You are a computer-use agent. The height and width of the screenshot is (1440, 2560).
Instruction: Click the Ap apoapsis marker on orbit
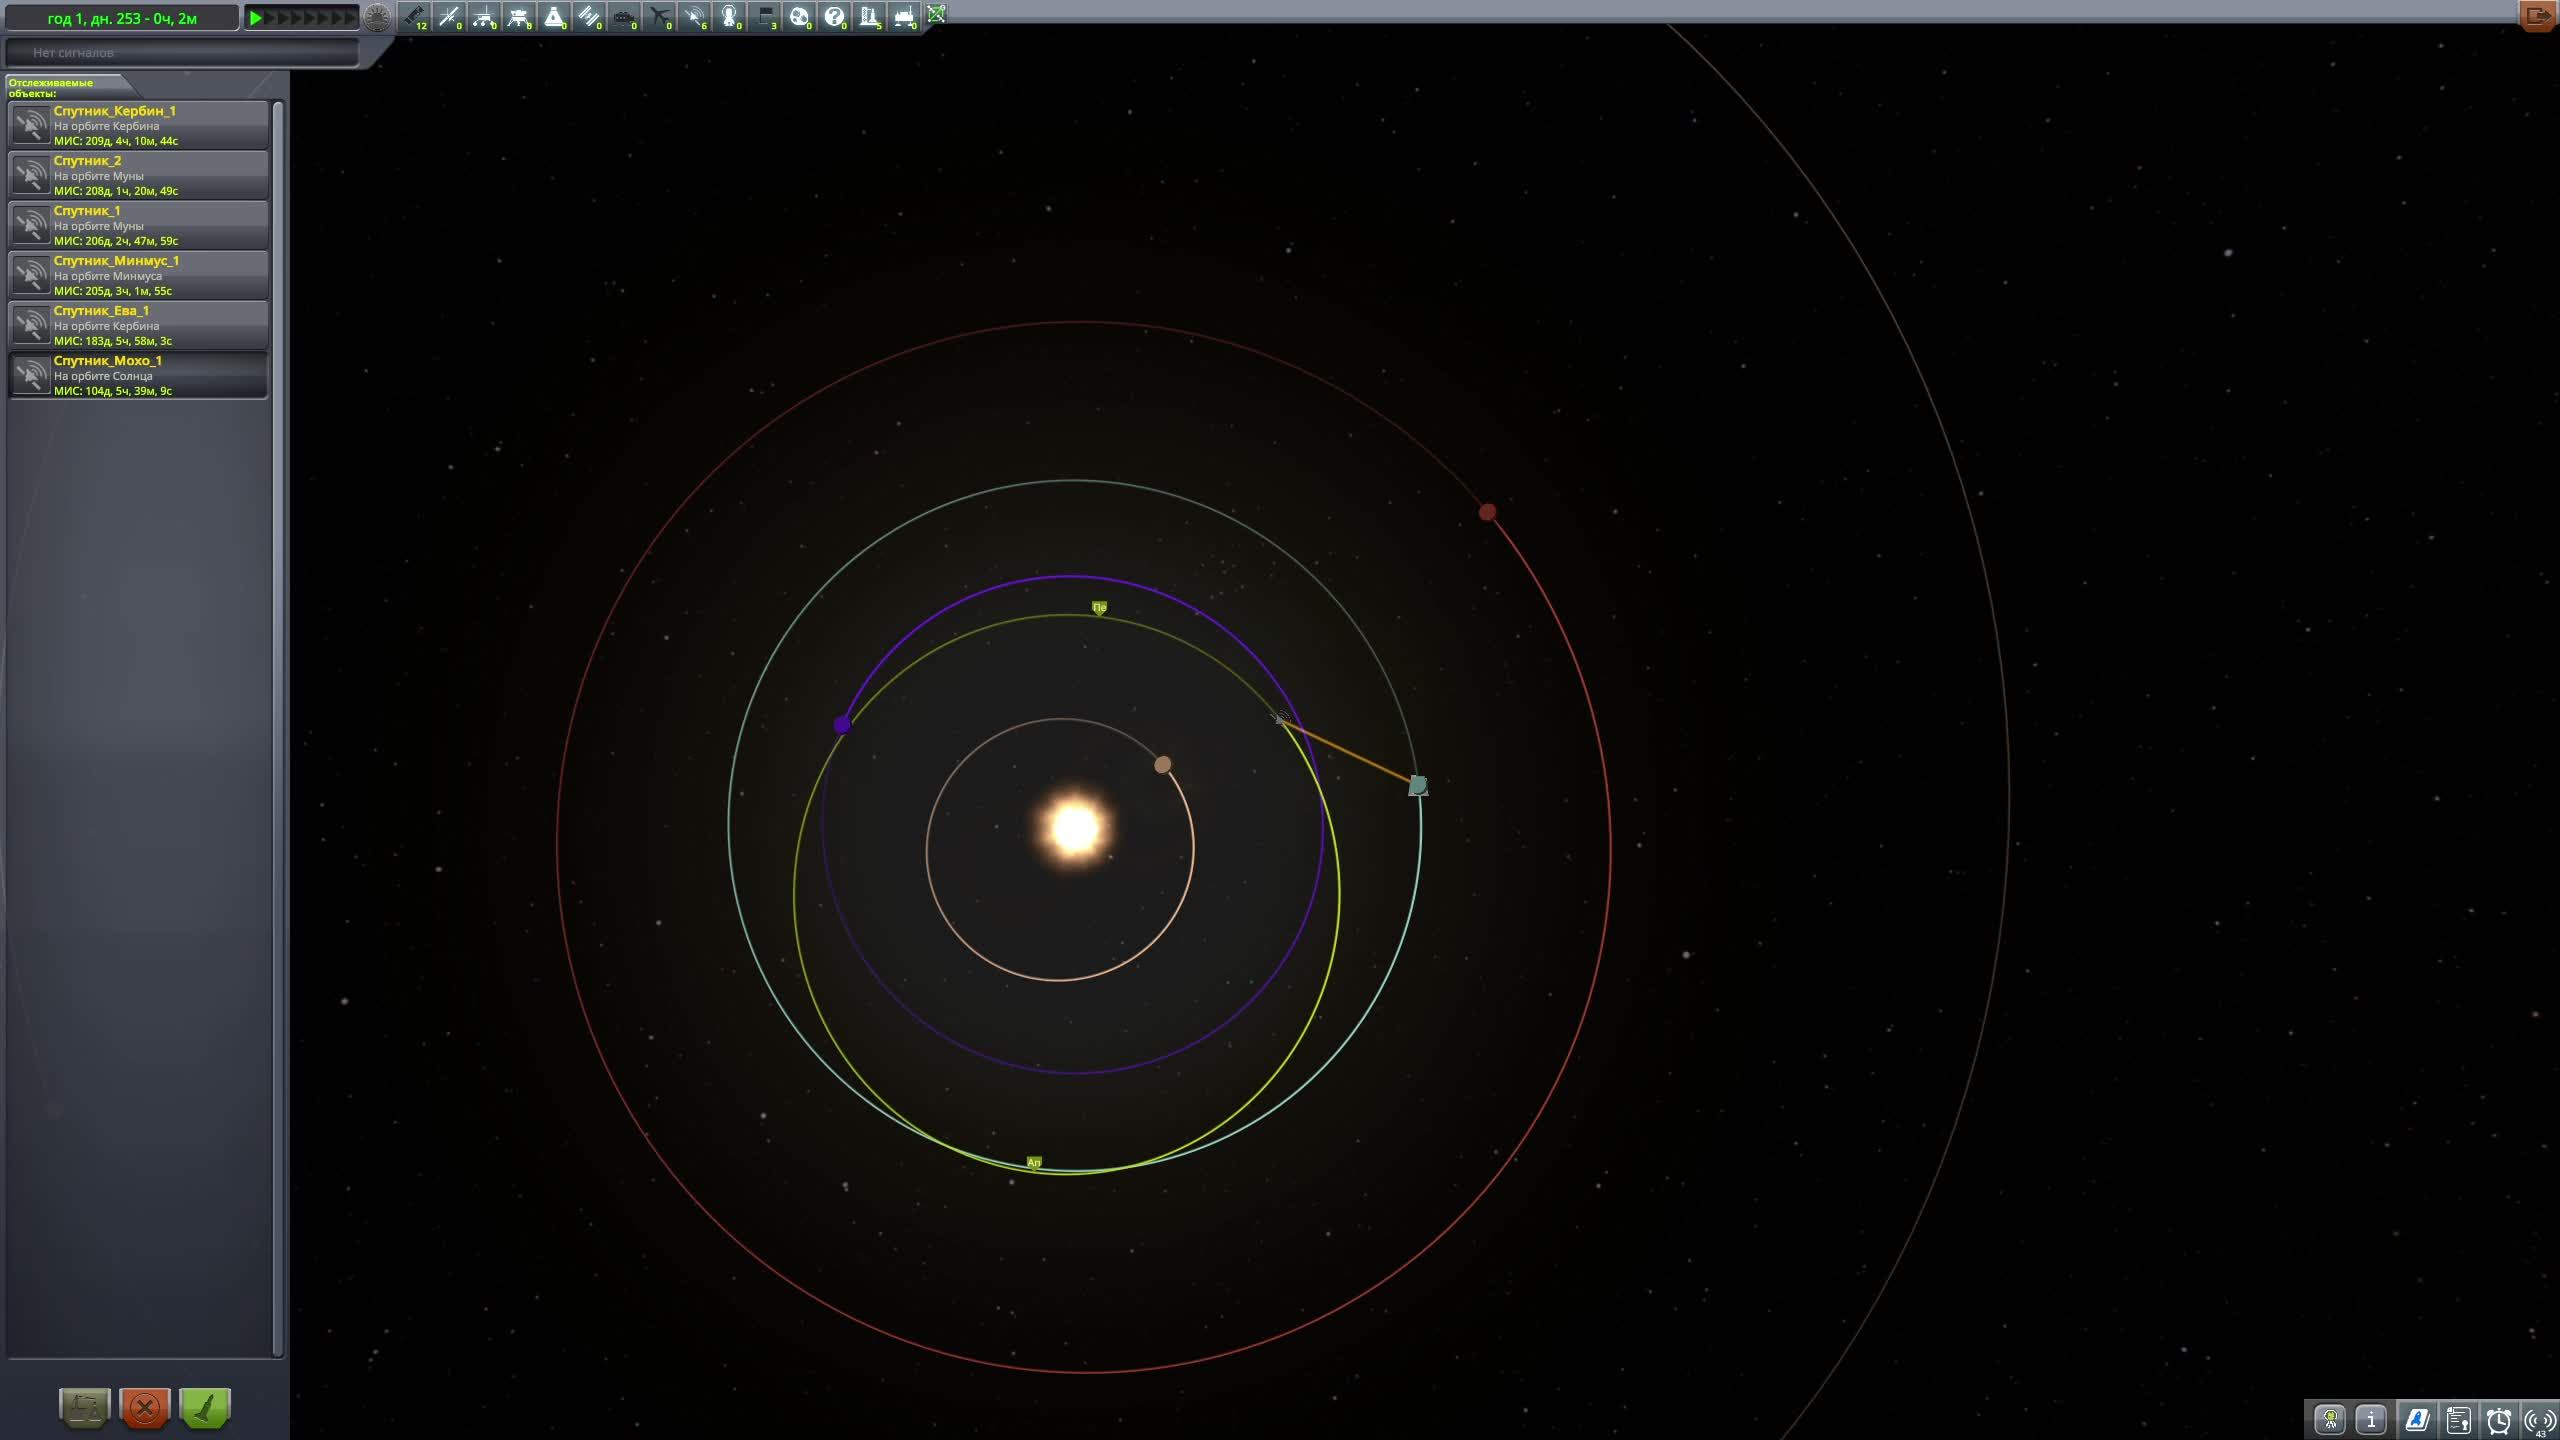pyautogui.click(x=1034, y=1162)
